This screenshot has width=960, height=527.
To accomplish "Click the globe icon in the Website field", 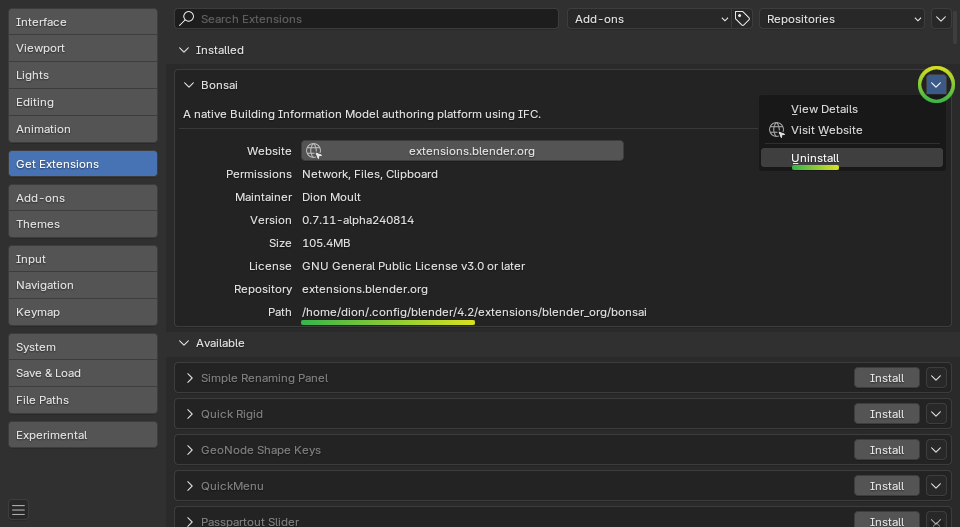I will [x=314, y=151].
